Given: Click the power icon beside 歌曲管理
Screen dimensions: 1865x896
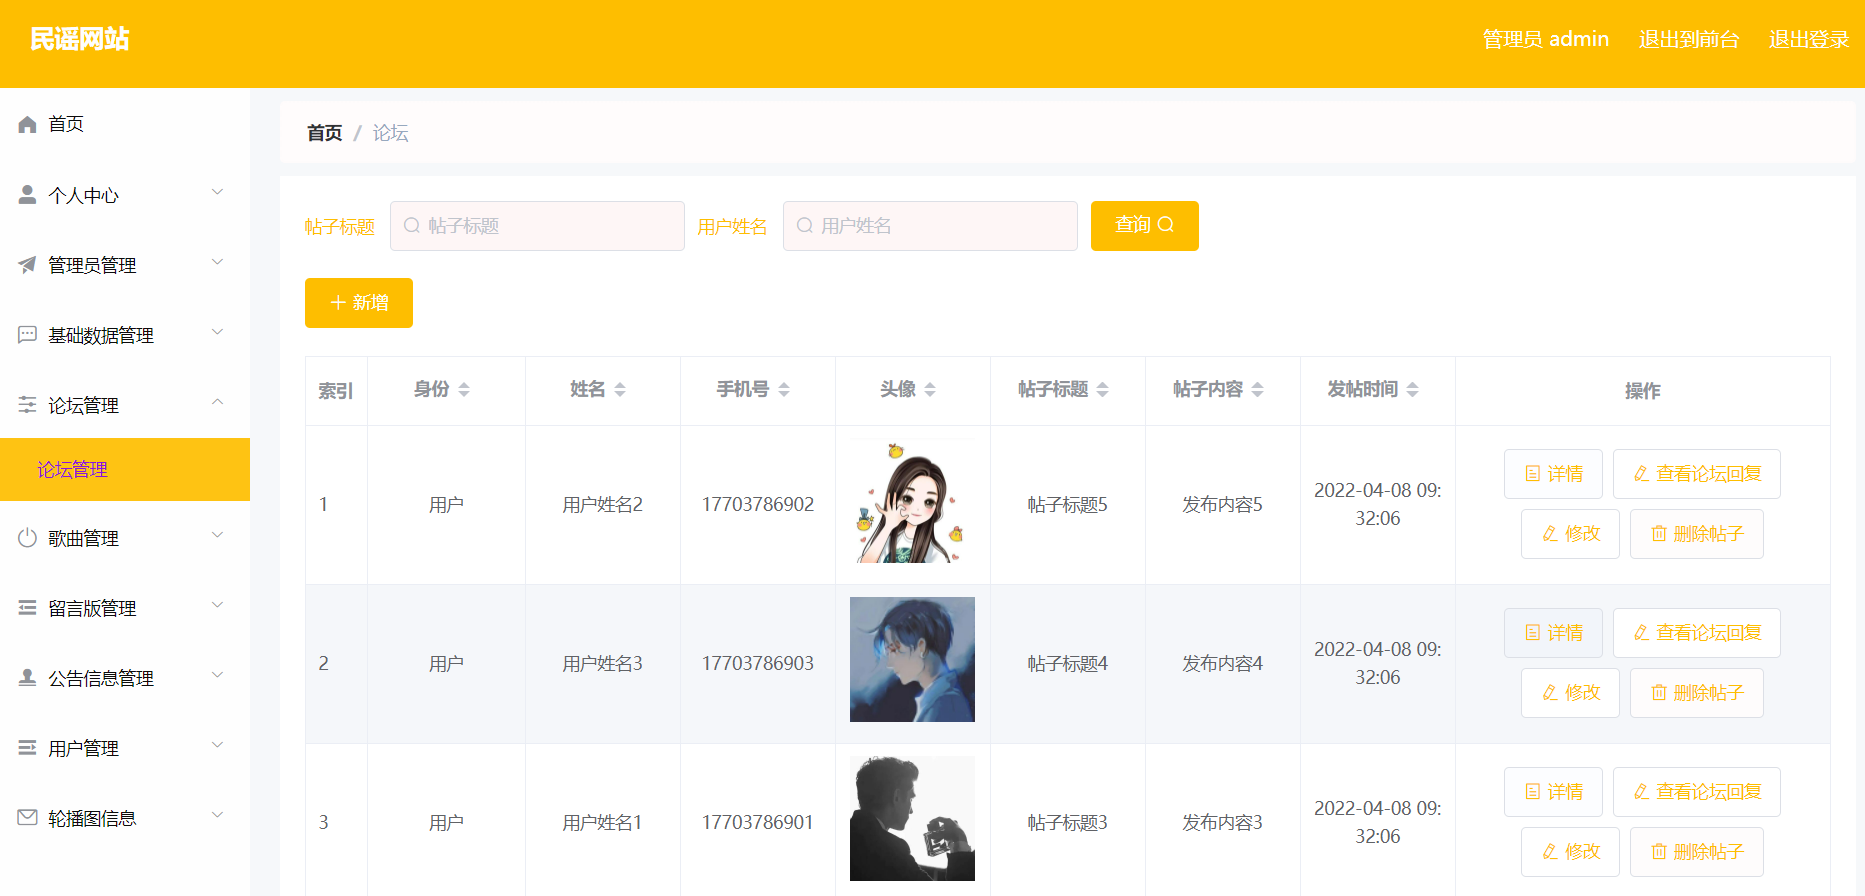Looking at the screenshot, I should click(27, 538).
